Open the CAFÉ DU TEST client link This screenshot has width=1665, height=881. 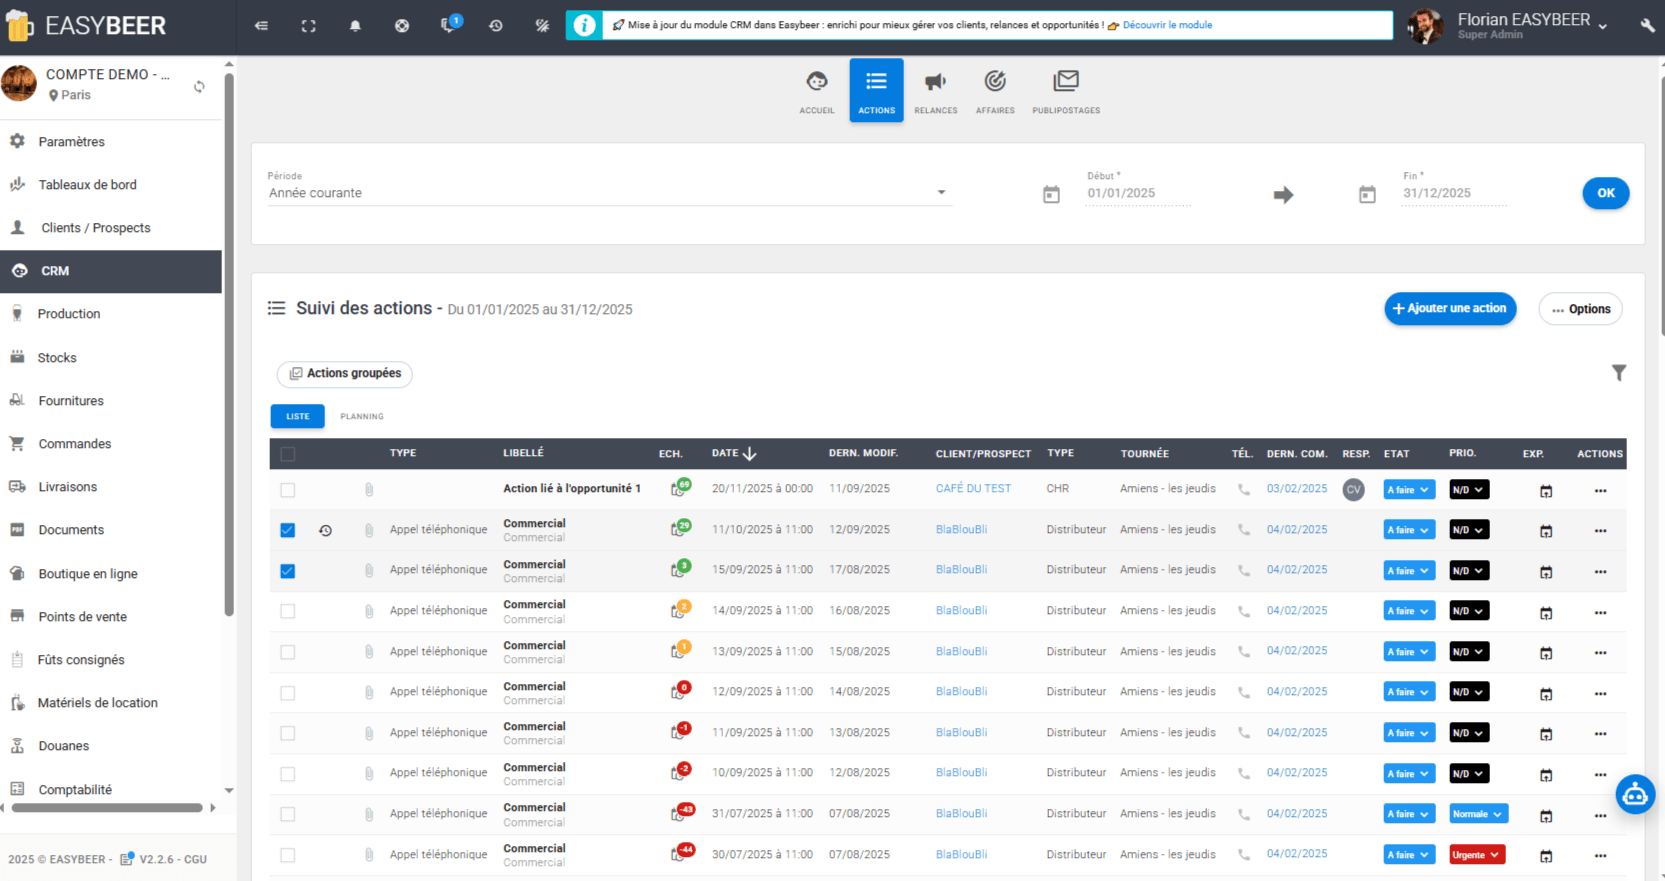click(x=973, y=489)
